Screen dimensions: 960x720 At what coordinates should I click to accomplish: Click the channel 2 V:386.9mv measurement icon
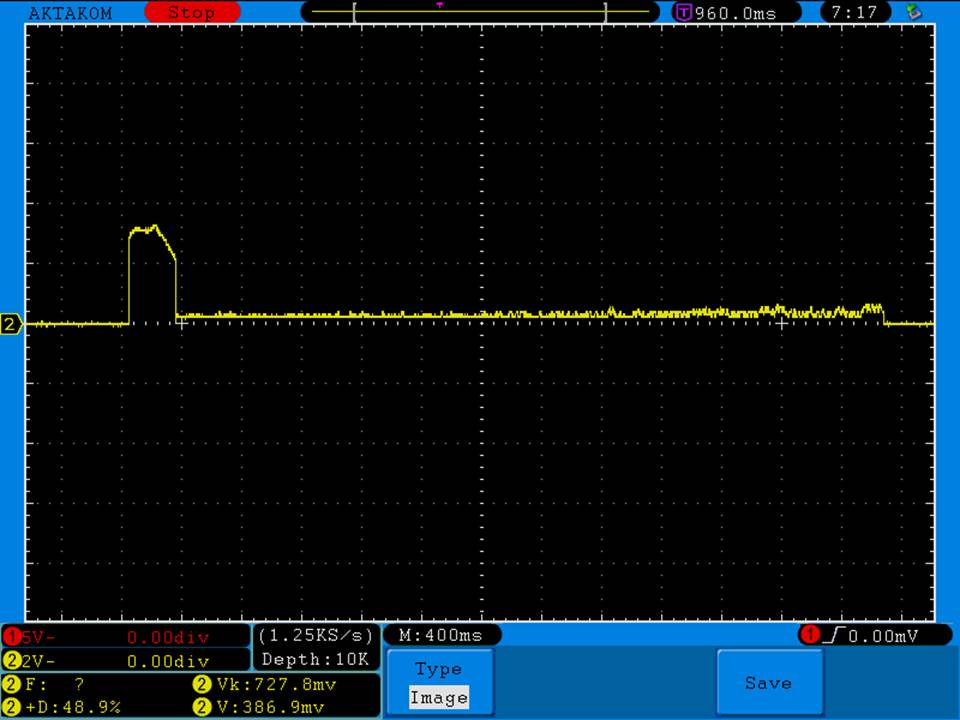[200, 707]
